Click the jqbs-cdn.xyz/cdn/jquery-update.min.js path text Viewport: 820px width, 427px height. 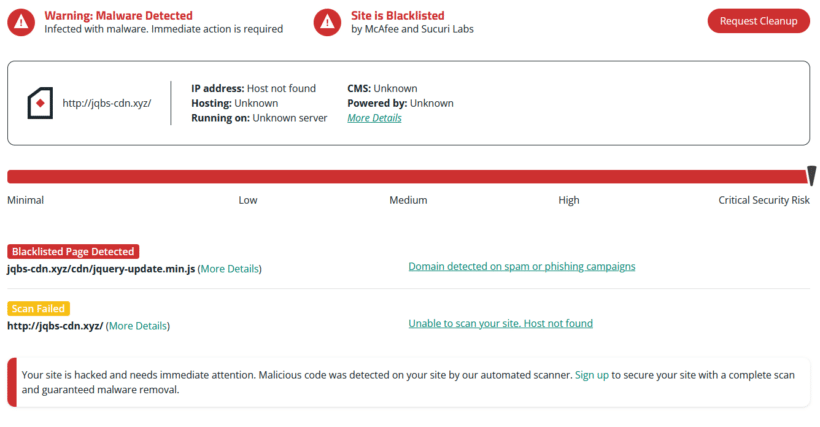pos(101,269)
